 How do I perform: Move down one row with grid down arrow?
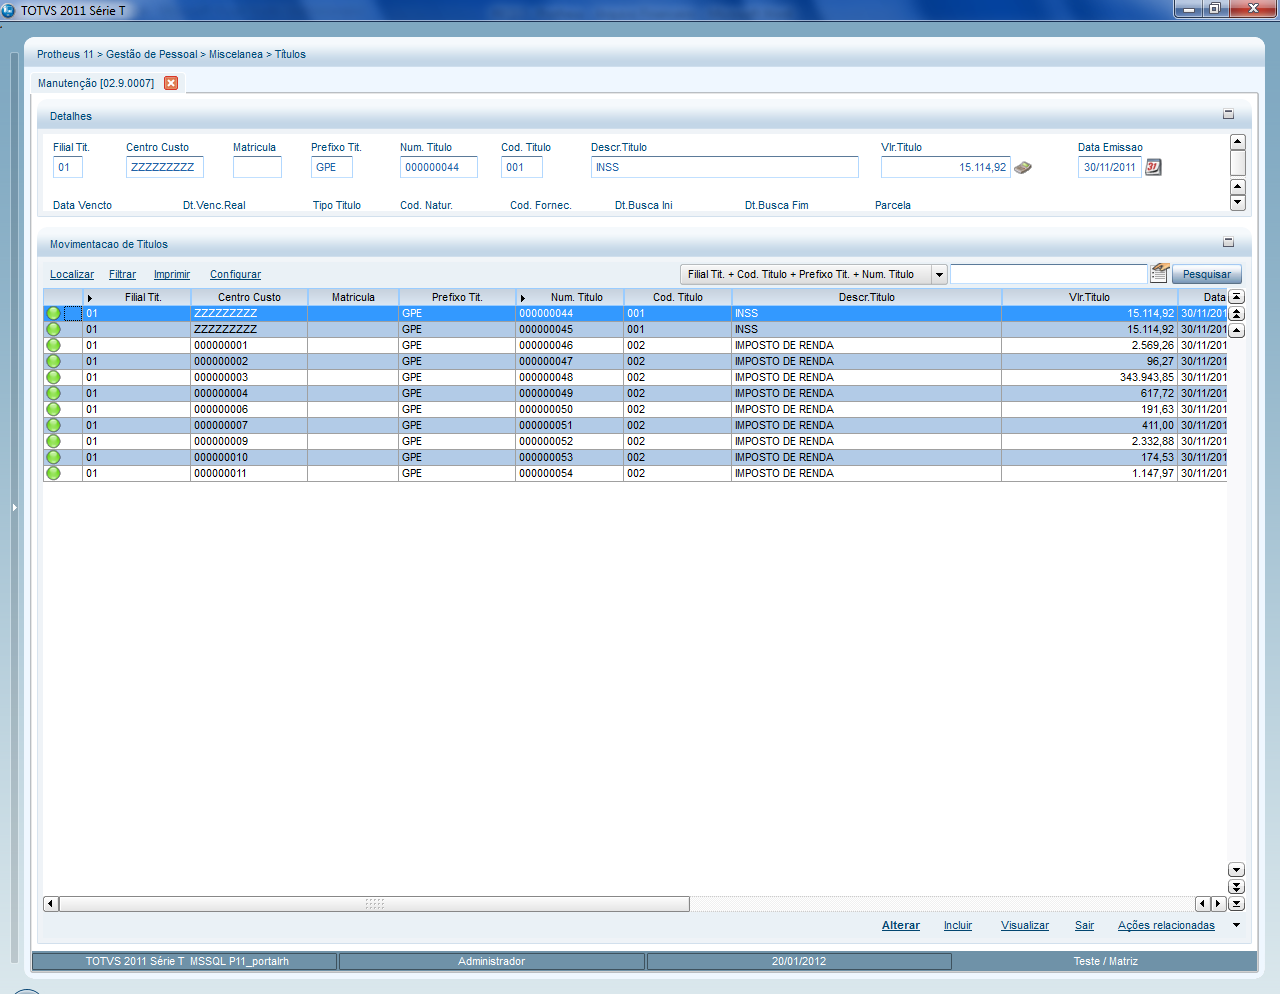1236,870
